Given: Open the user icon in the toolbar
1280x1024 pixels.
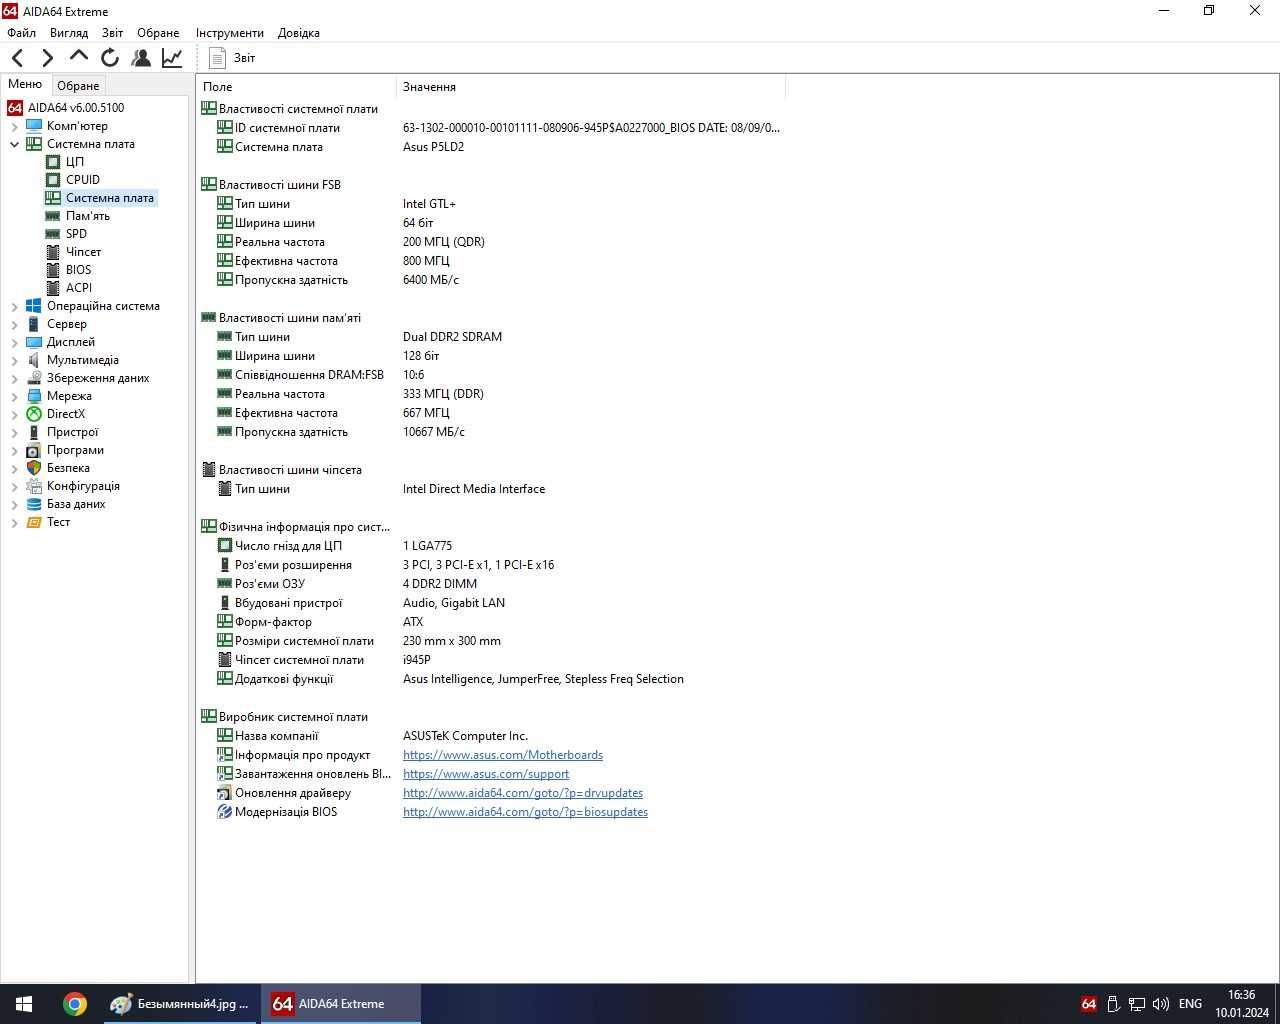Looking at the screenshot, I should tap(141, 58).
